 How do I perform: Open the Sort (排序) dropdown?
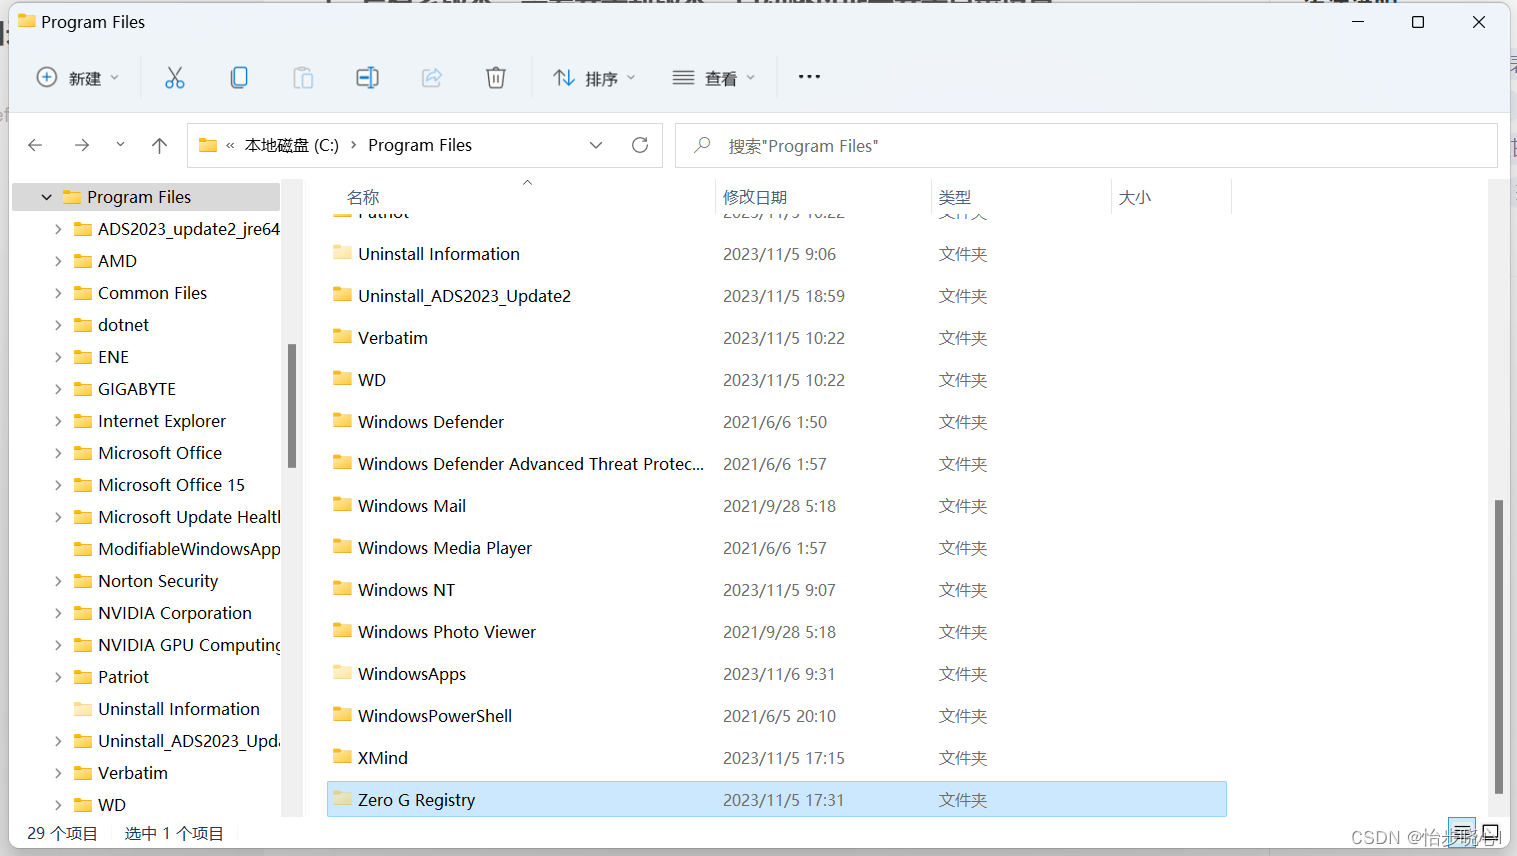(594, 78)
